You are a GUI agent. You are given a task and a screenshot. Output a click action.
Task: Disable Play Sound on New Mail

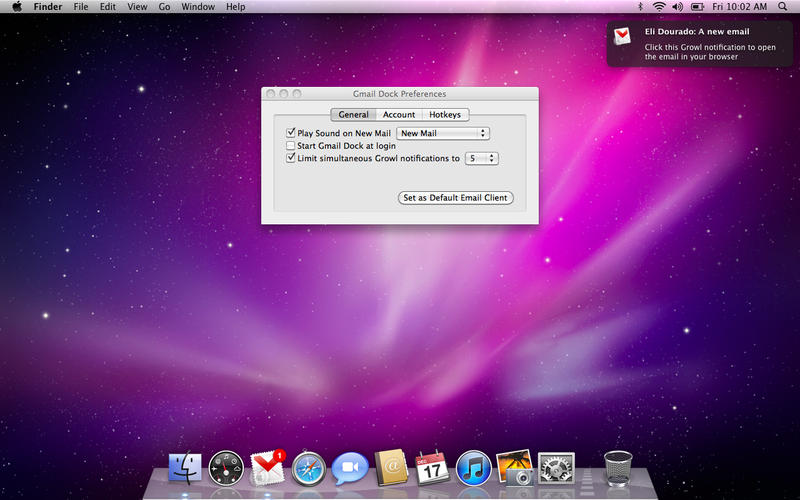291,133
